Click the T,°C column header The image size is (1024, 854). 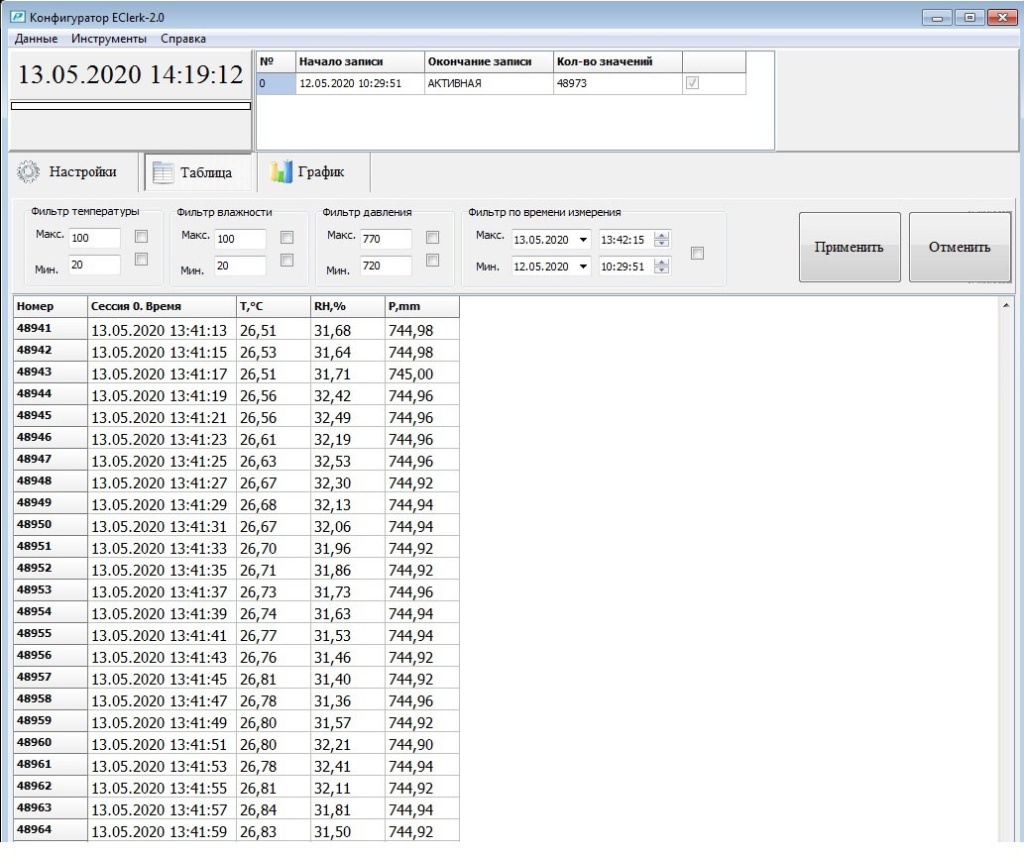[x=272, y=307]
